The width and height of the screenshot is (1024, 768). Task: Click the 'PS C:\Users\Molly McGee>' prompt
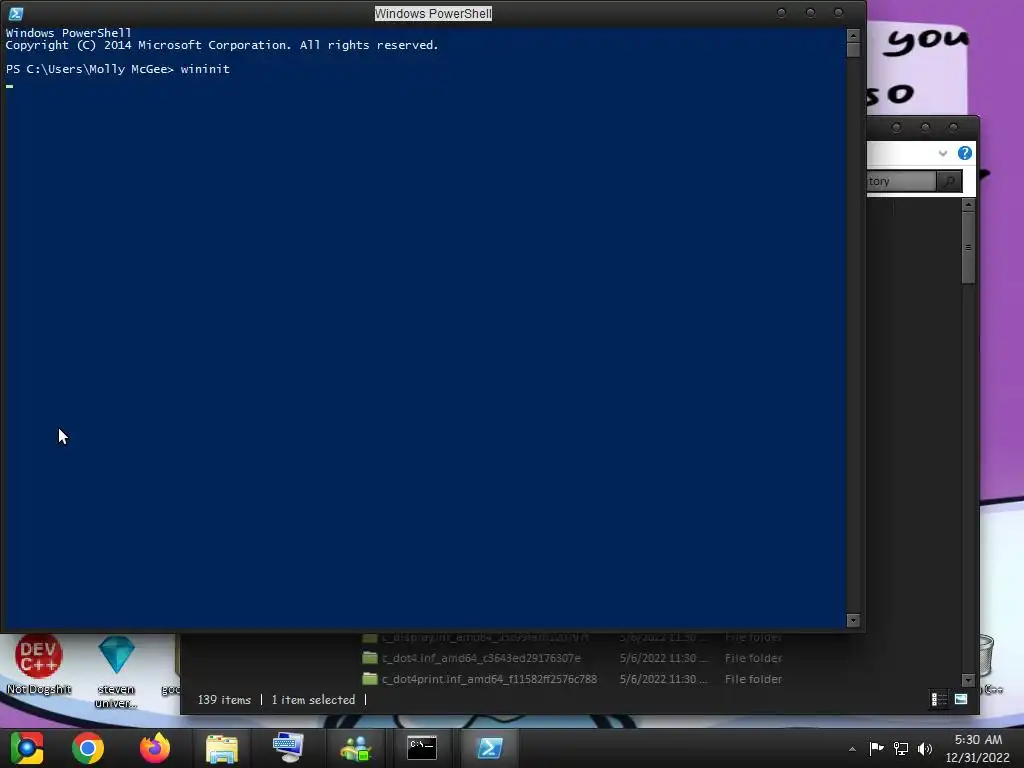pyautogui.click(x=90, y=69)
